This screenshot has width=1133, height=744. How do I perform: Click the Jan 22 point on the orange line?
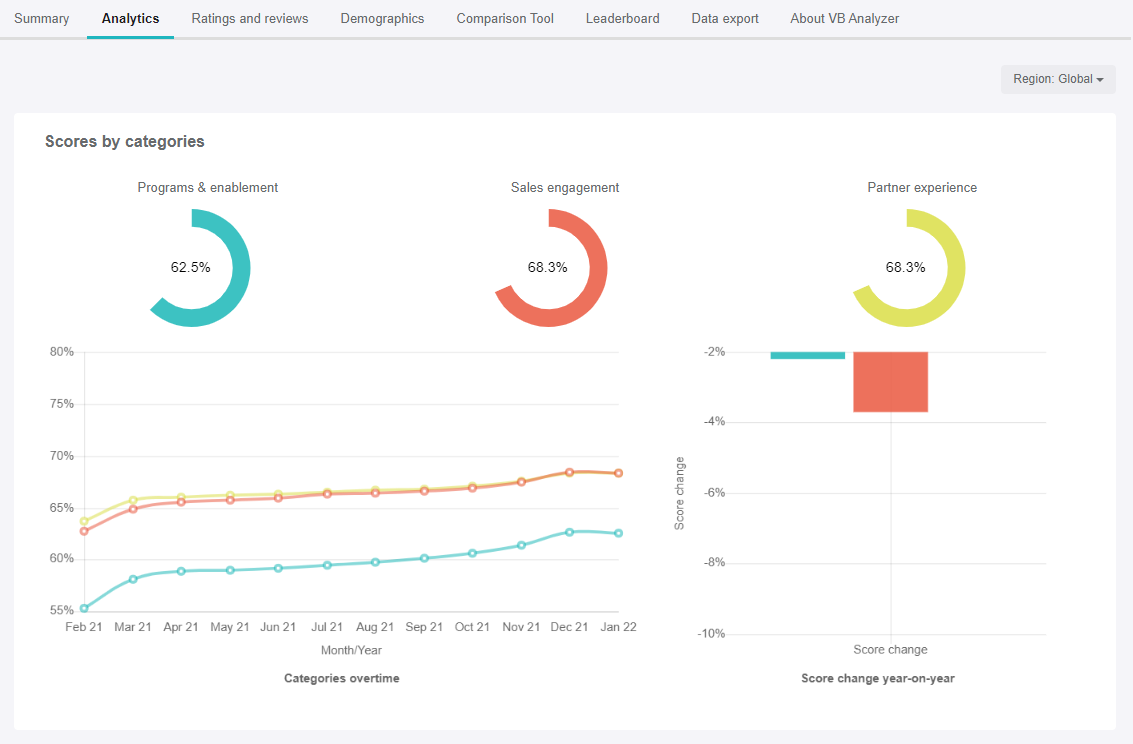pos(618,473)
